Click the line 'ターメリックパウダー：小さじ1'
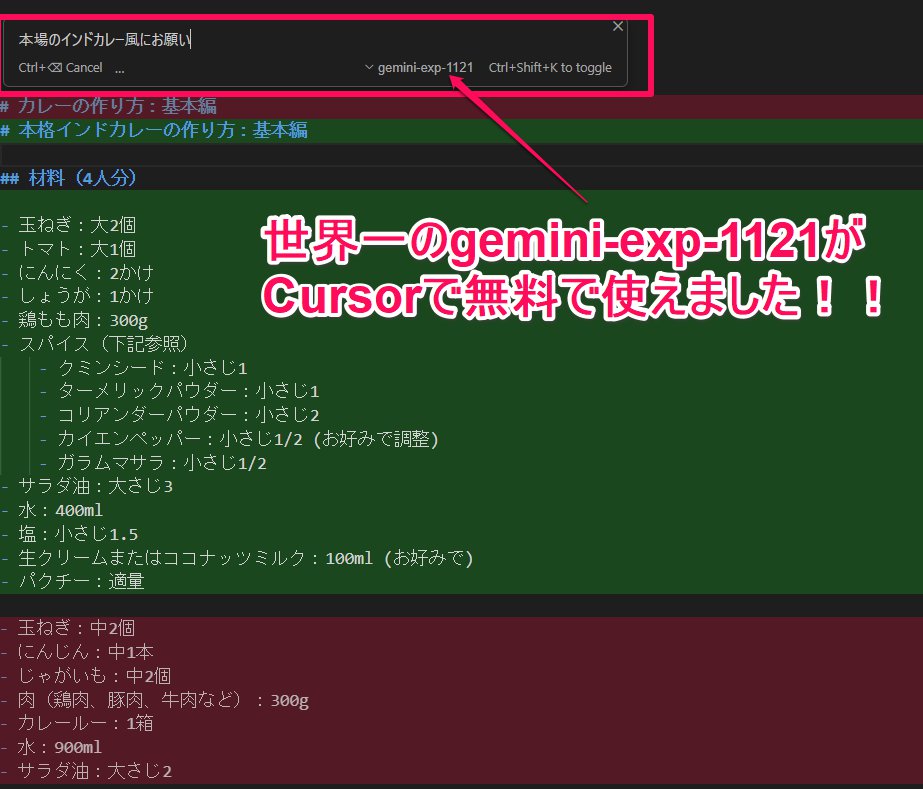 click(x=188, y=391)
